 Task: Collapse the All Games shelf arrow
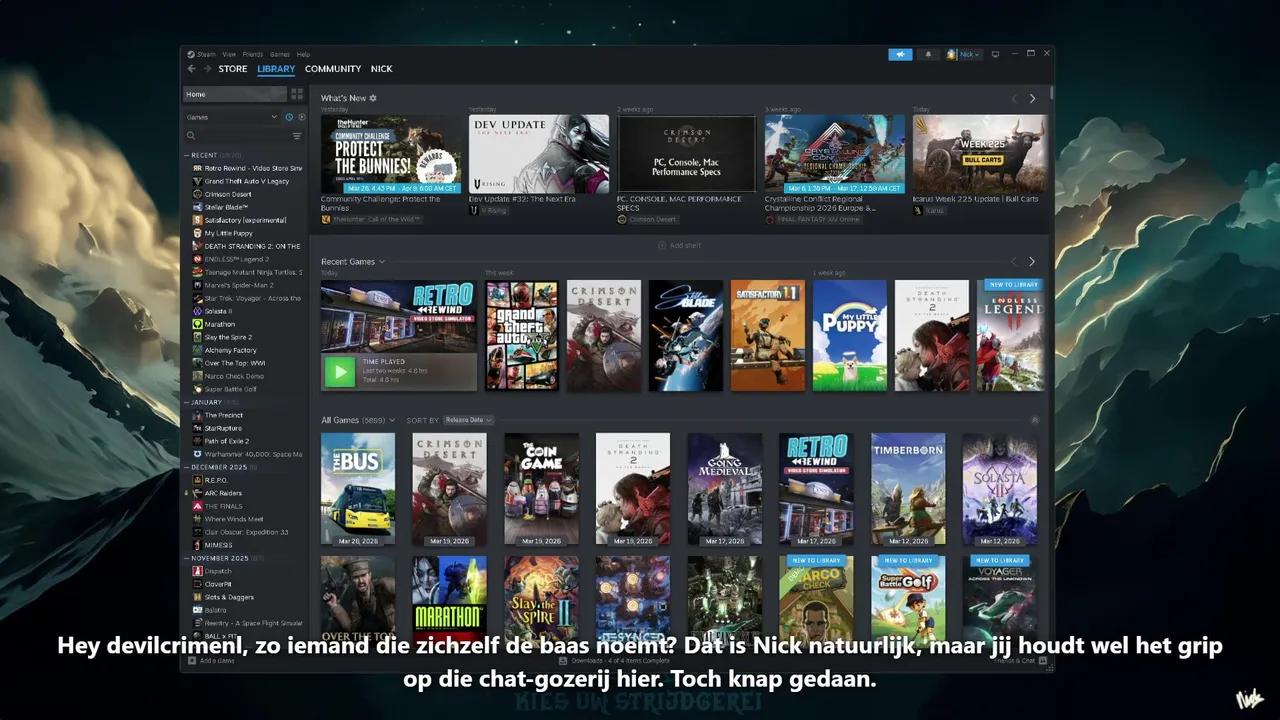(1035, 420)
